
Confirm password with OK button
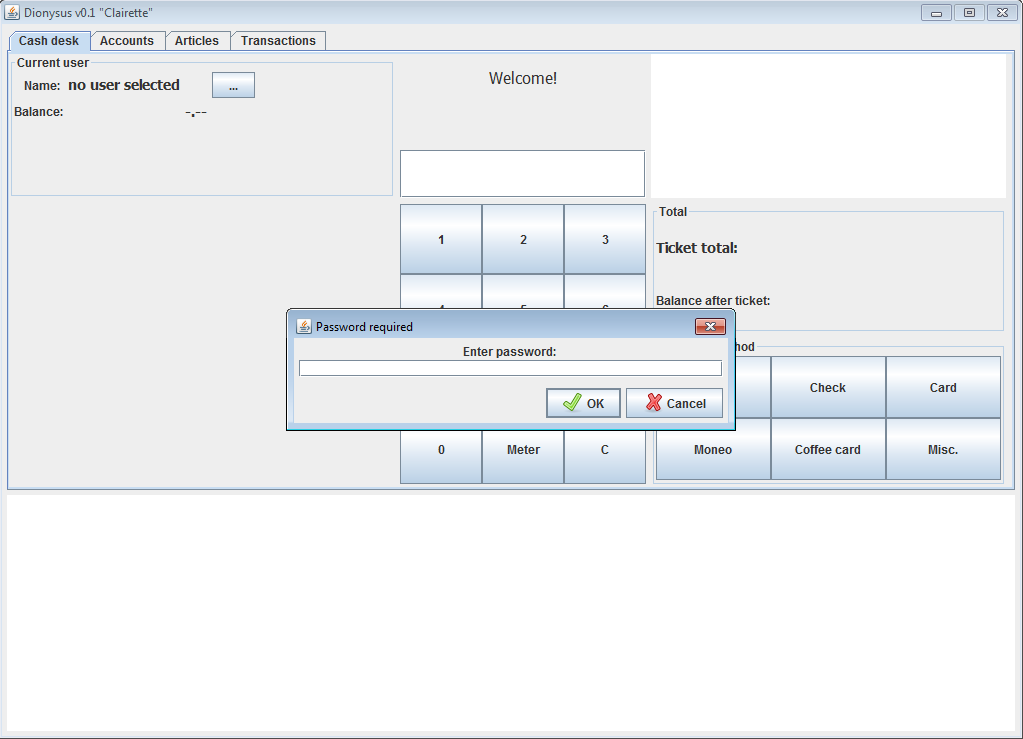pyautogui.click(x=583, y=403)
